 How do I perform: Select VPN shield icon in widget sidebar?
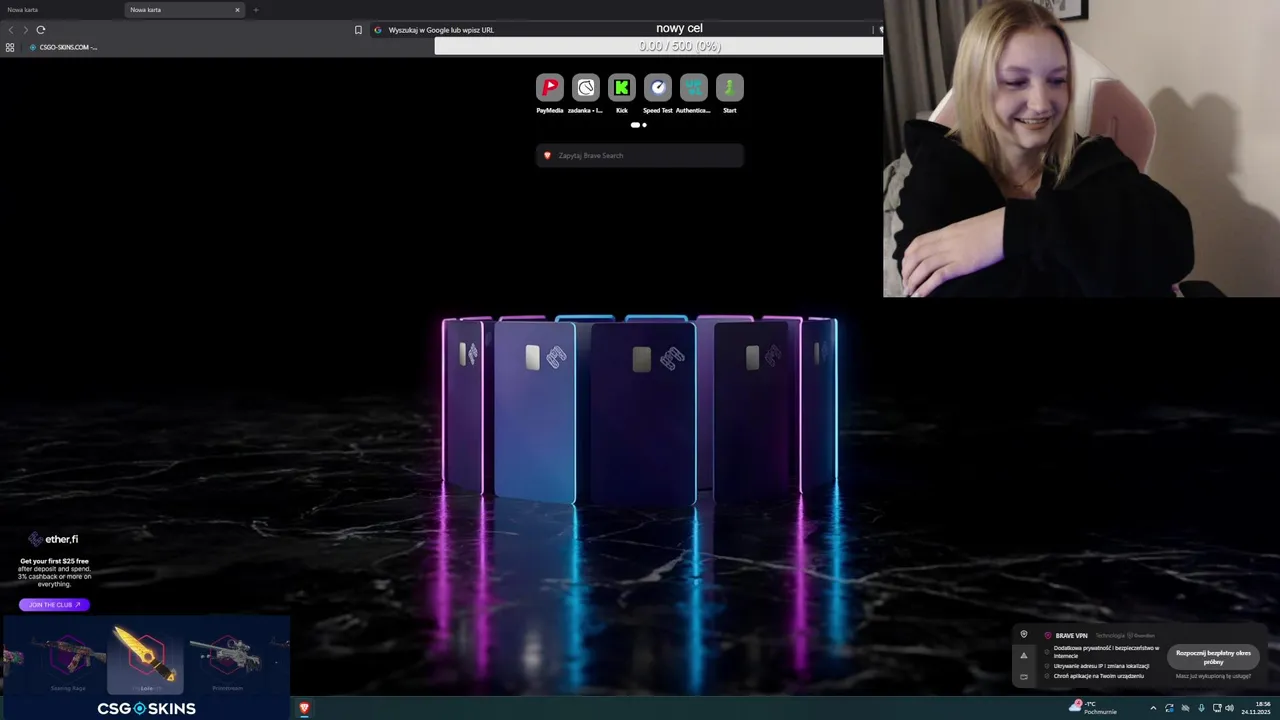[1023, 634]
